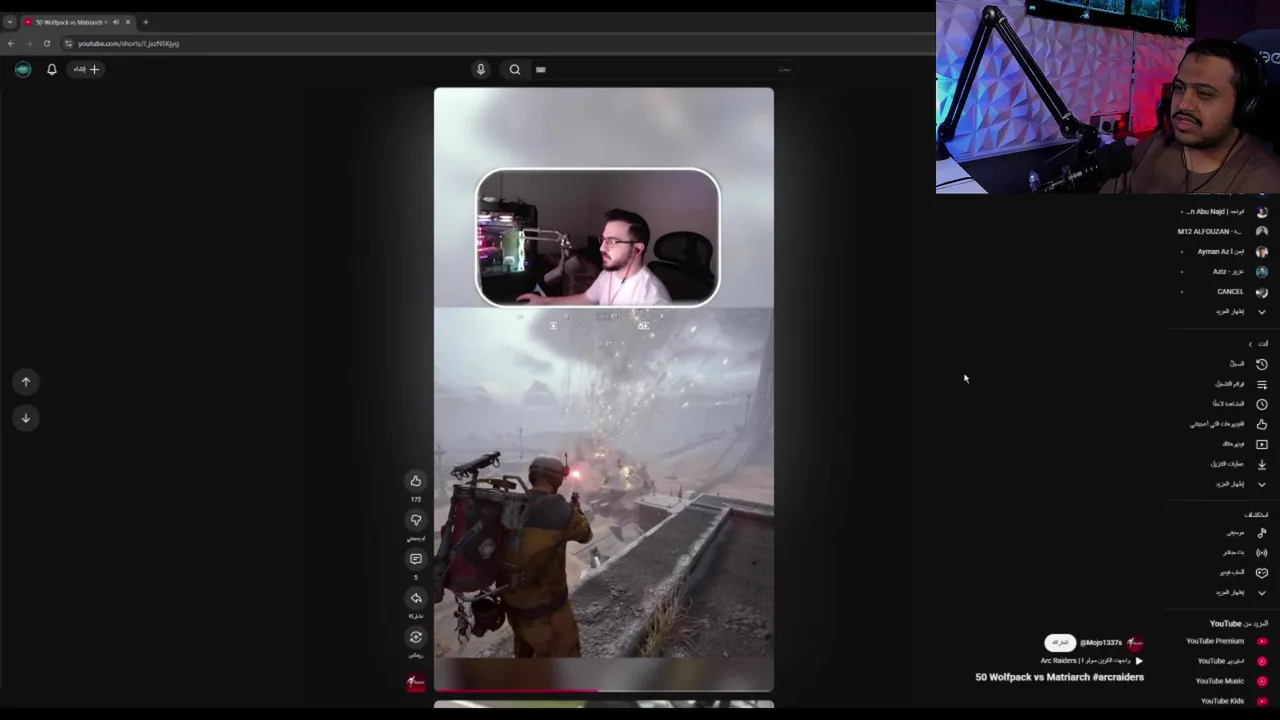Open Playlists in sidebar

click(1224, 384)
